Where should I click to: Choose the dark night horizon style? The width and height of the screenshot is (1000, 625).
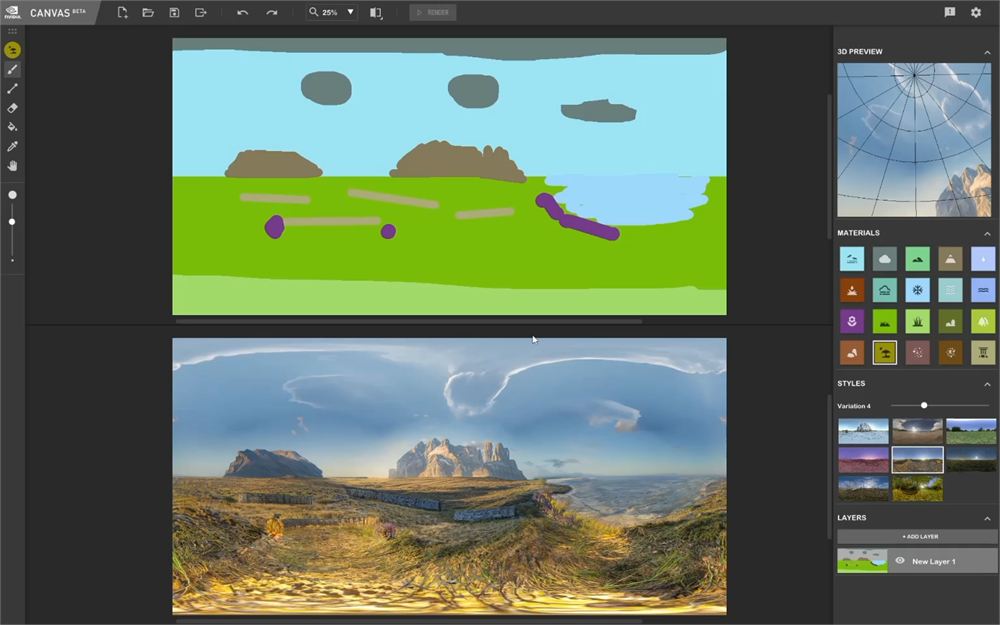tap(971, 459)
